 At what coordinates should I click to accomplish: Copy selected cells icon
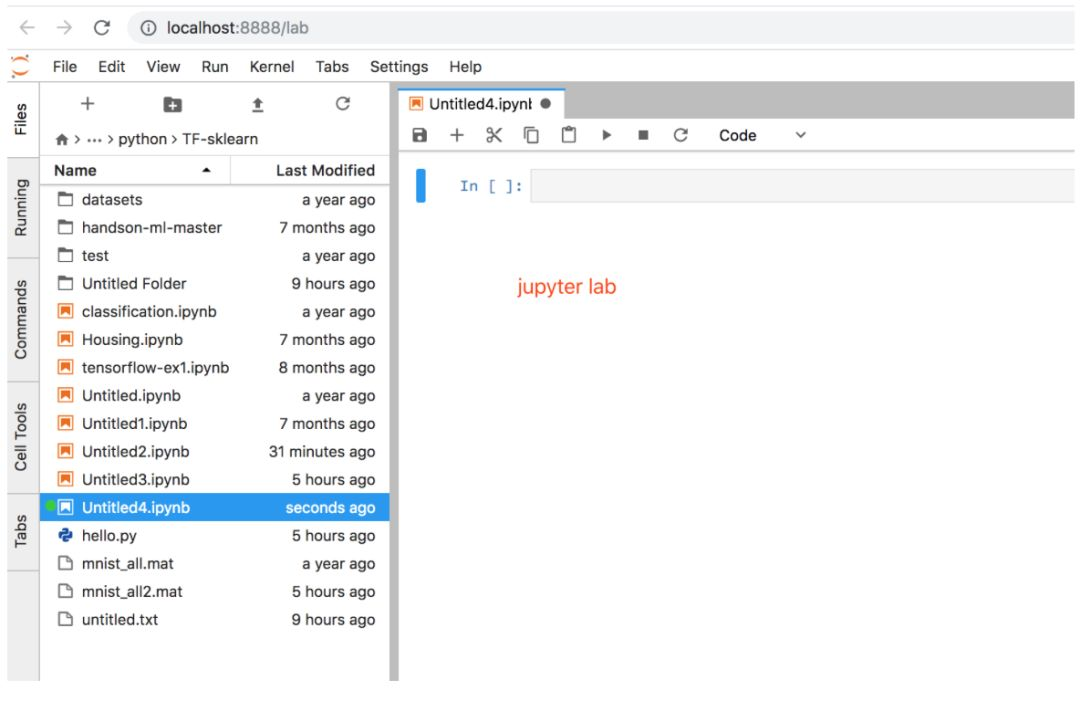pos(531,135)
